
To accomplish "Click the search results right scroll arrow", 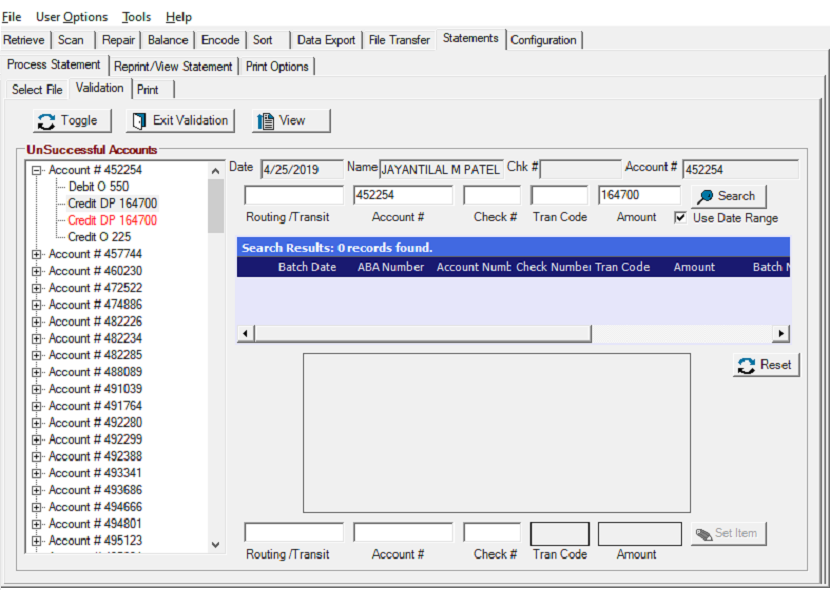I will pyautogui.click(x=781, y=333).
